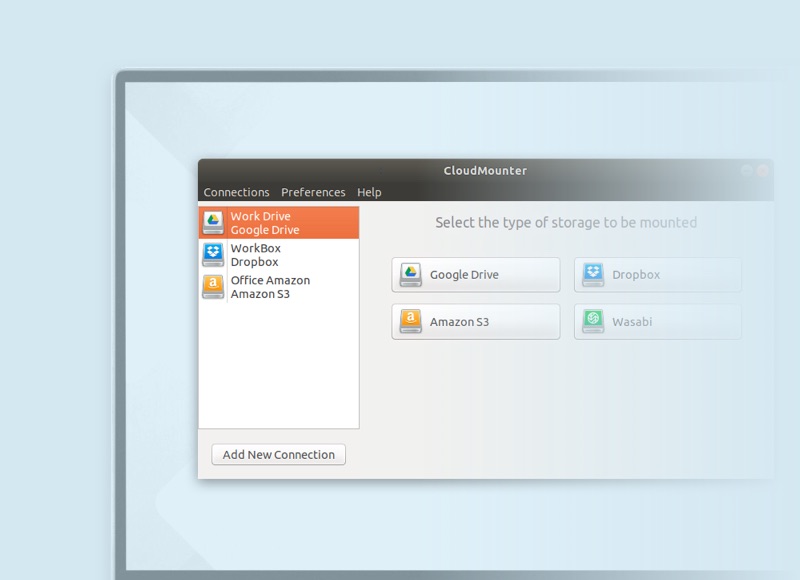
Task: Click the Dropbox icon in storage button
Action: (x=593, y=274)
